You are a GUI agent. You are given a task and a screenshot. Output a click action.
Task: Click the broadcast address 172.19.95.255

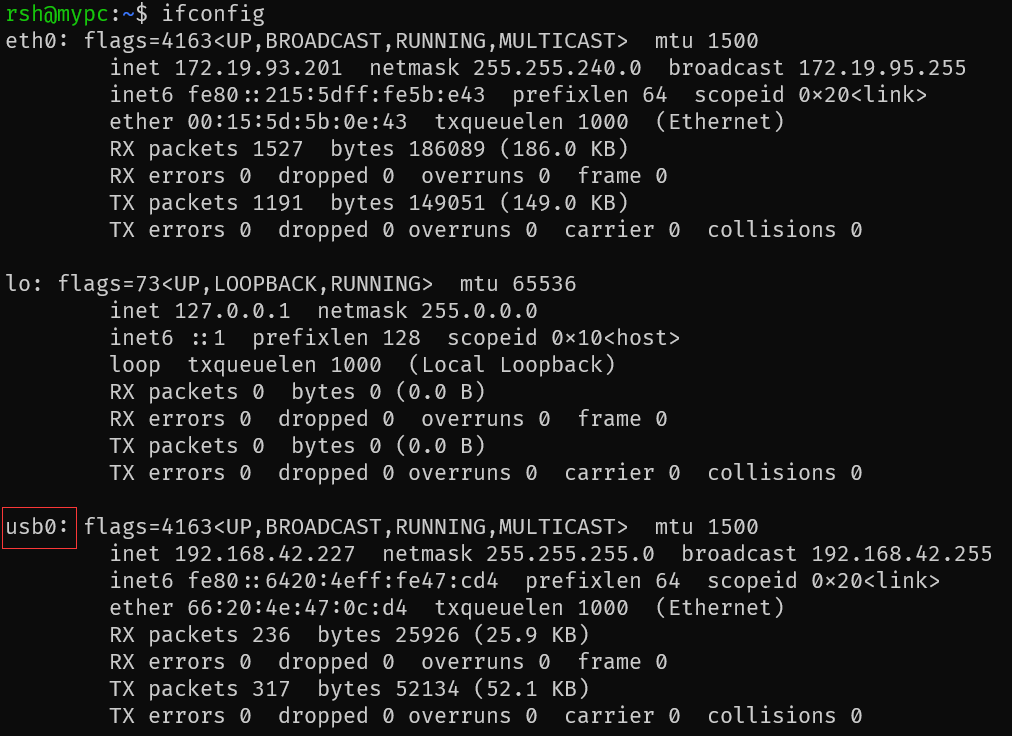coord(882,68)
